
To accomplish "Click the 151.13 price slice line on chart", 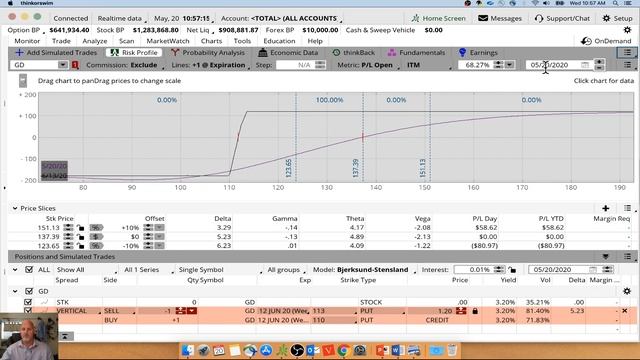I will pos(430,137).
